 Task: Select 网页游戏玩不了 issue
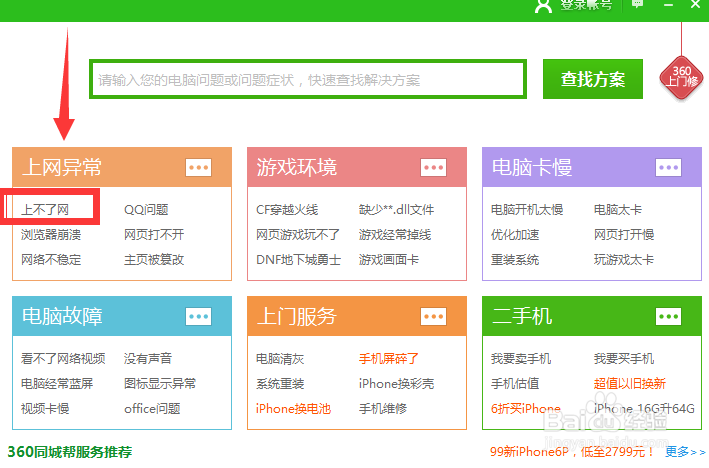(298, 235)
